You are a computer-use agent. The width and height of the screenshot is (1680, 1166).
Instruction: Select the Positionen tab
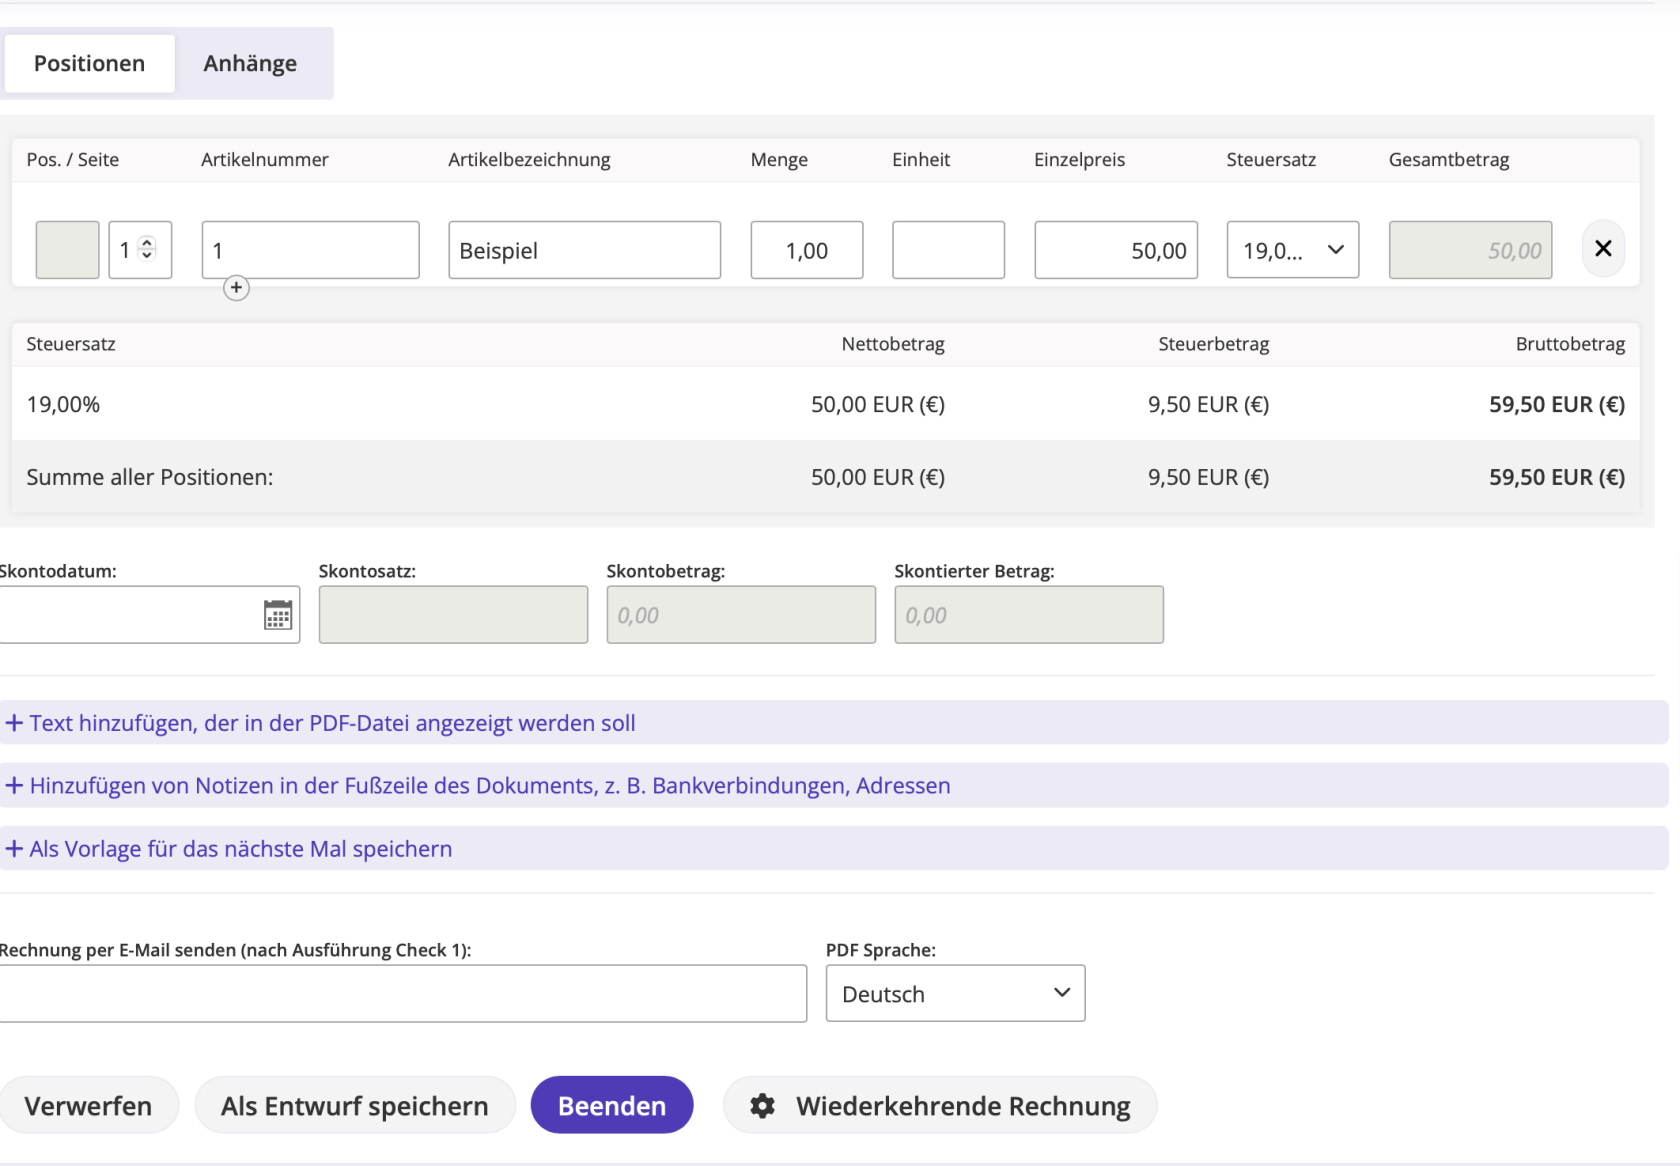pos(89,64)
